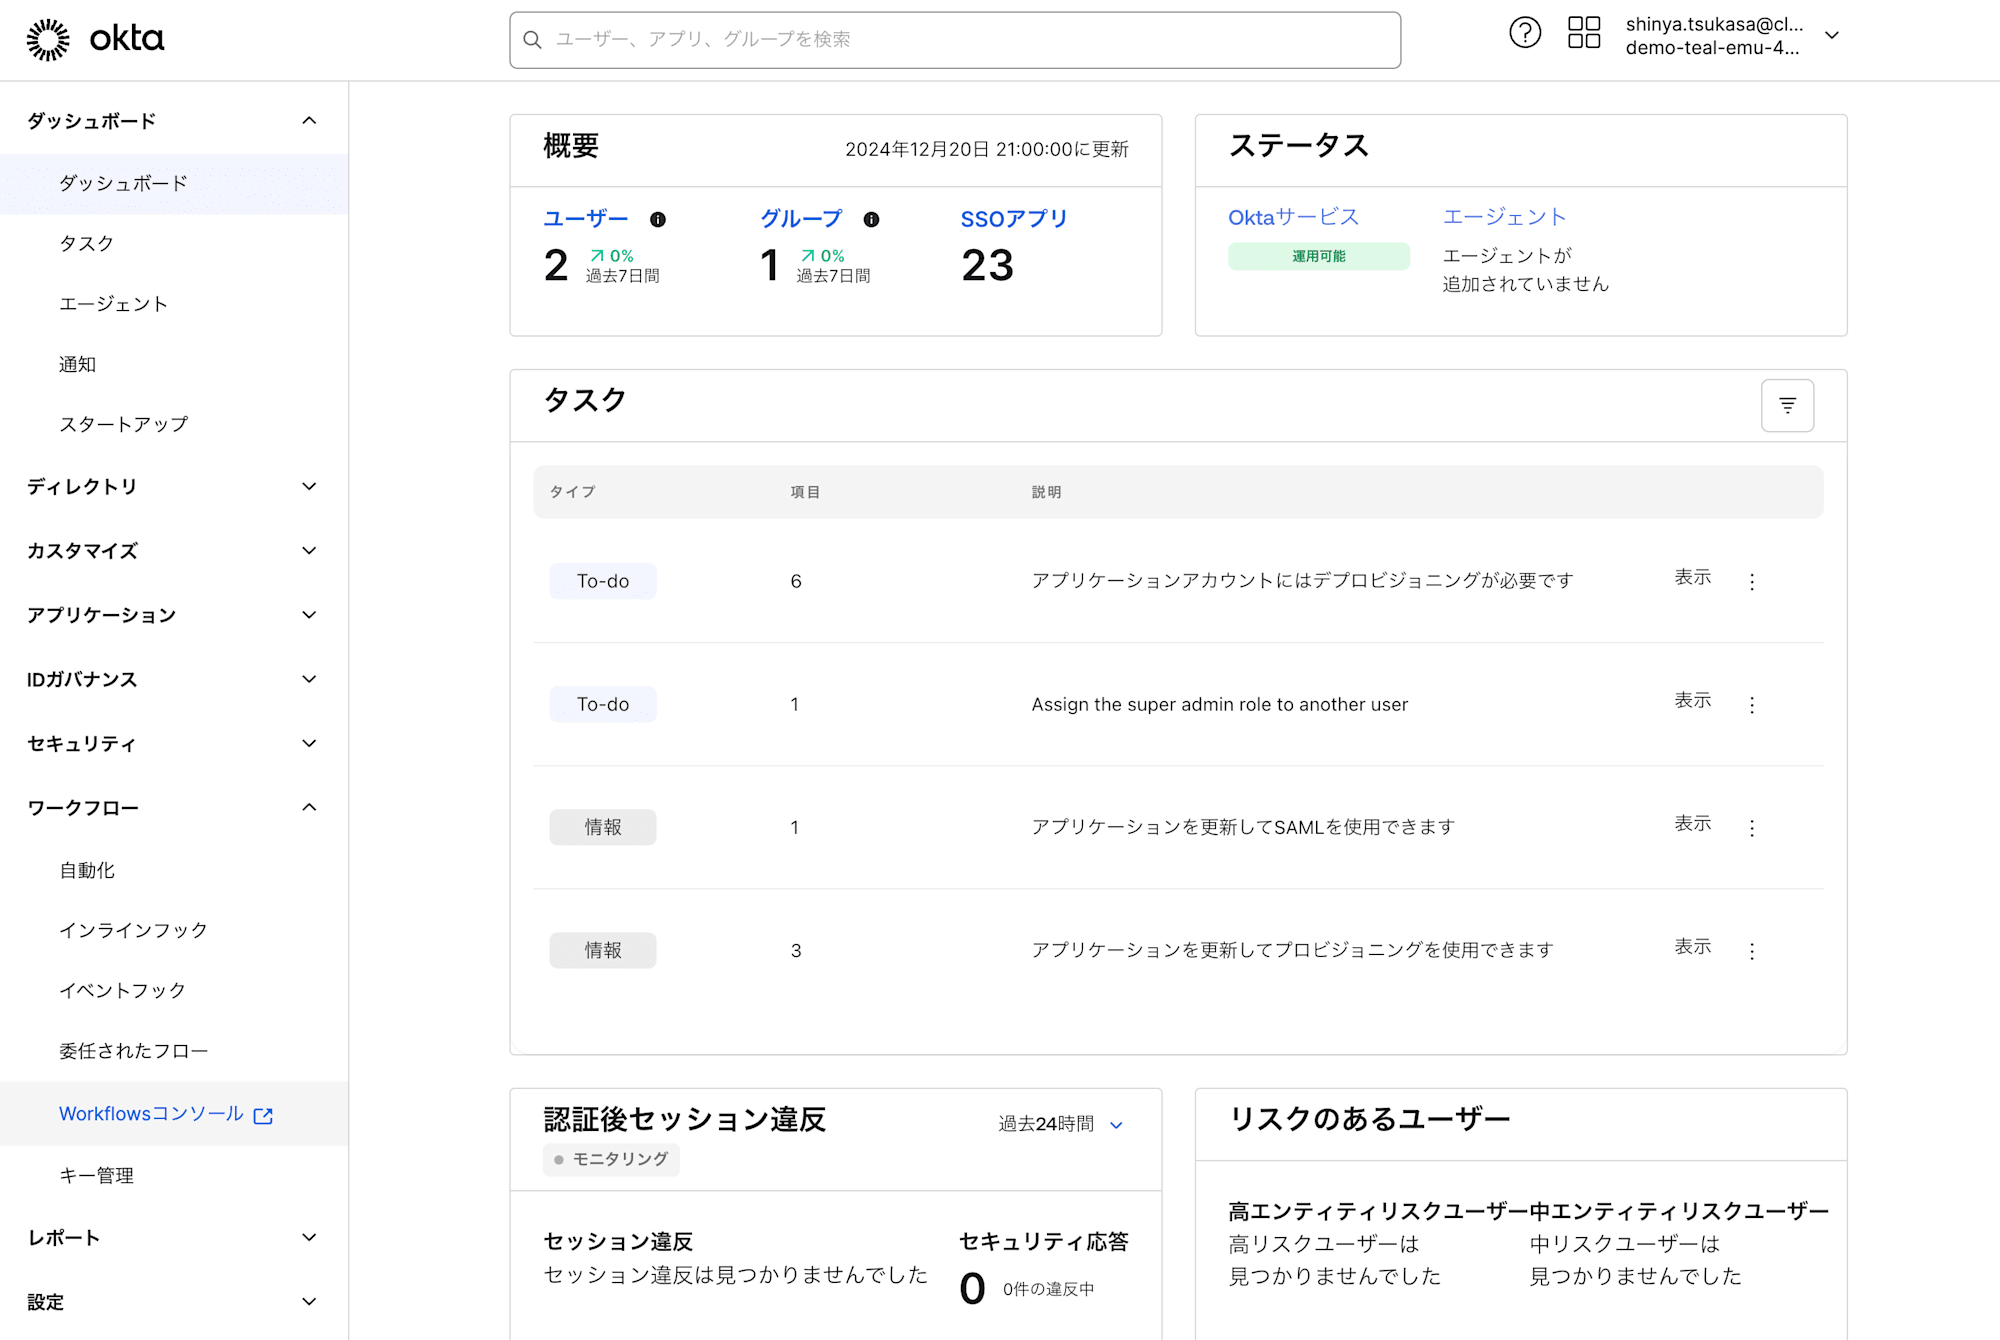
Task: Open more options for デプロビジョニング task row
Action: click(1752, 582)
